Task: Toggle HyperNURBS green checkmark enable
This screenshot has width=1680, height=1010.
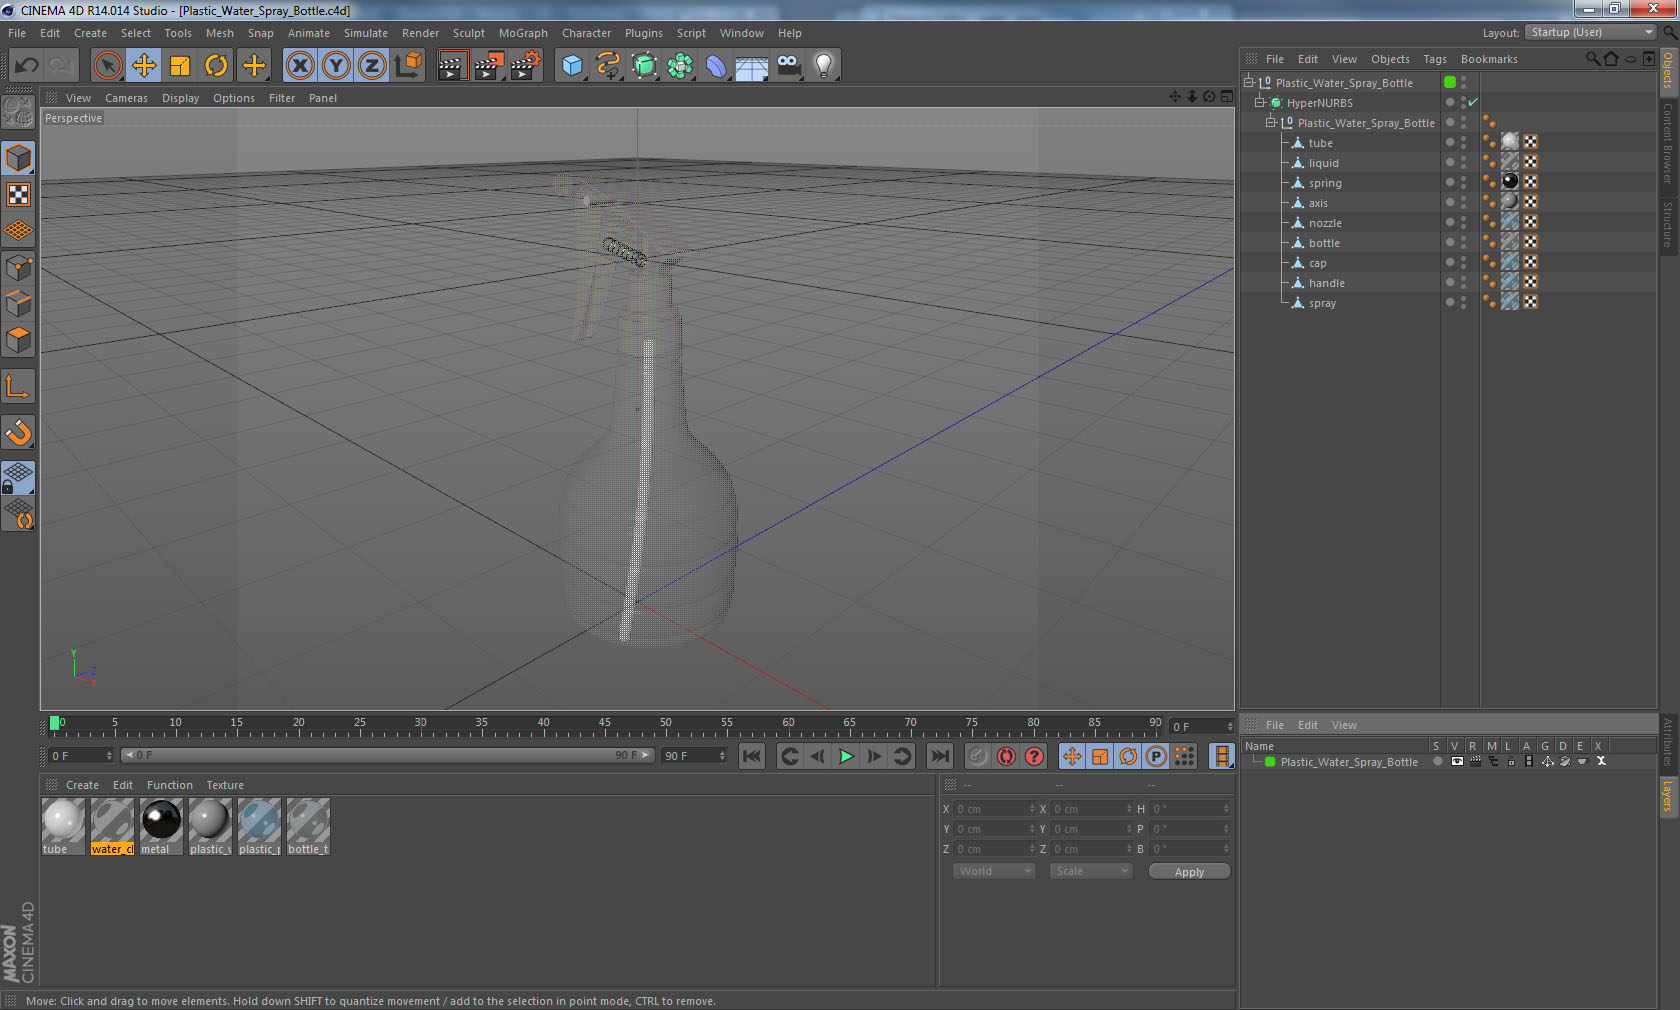Action: click(1473, 102)
